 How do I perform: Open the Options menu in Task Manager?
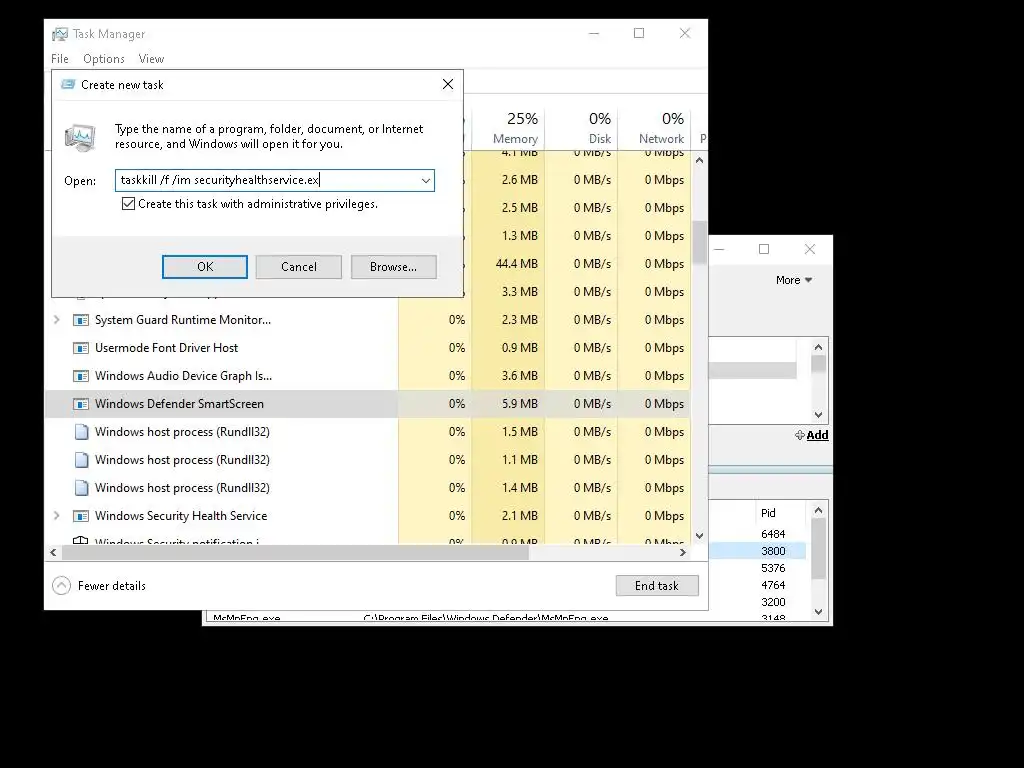(104, 59)
